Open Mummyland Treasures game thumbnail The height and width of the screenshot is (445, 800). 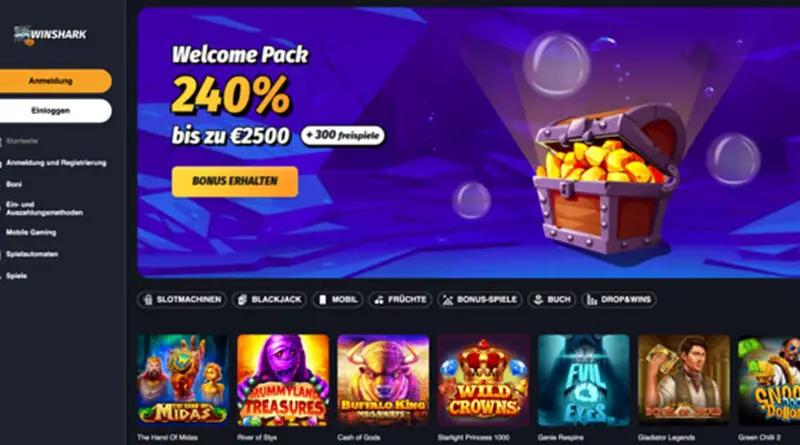point(283,380)
